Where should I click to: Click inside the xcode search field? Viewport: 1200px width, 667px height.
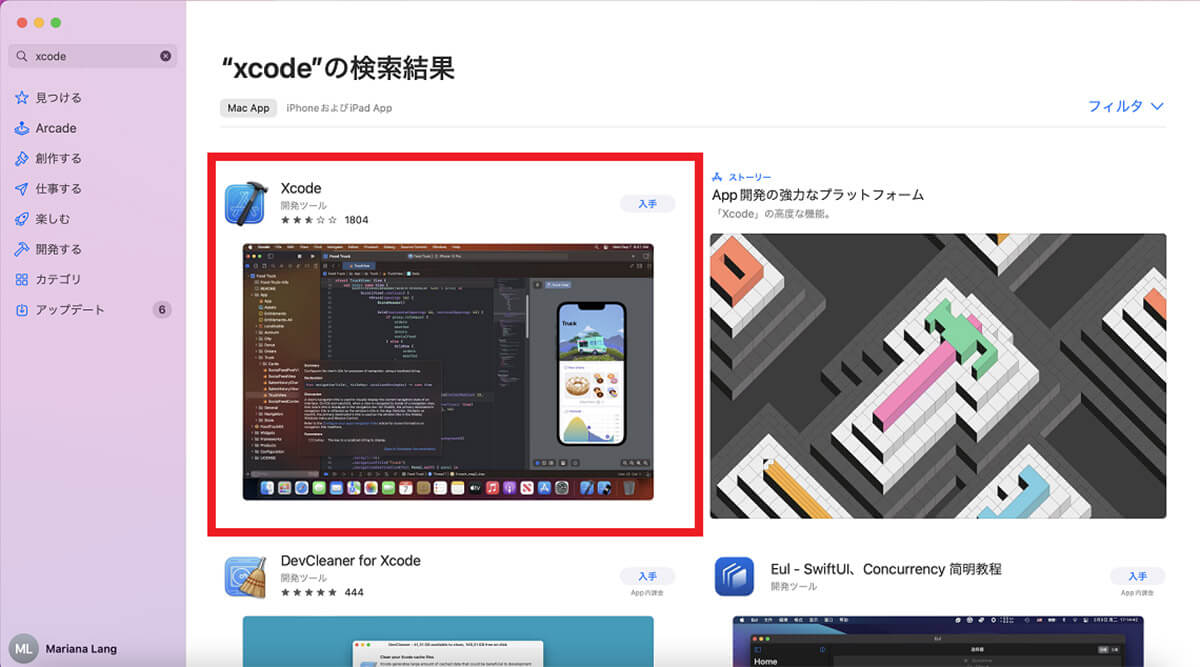92,56
